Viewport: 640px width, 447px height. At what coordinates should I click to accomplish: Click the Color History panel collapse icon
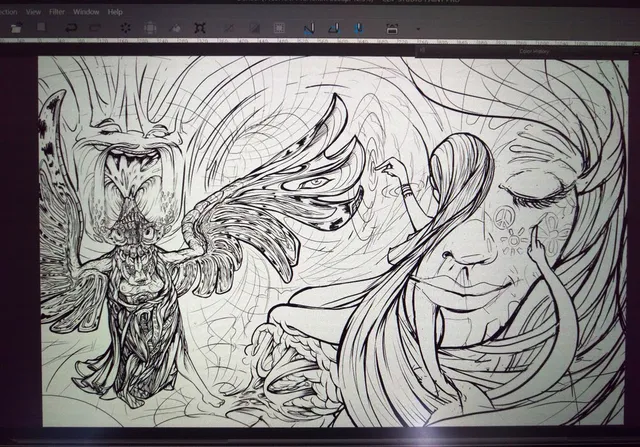pyautogui.click(x=422, y=50)
